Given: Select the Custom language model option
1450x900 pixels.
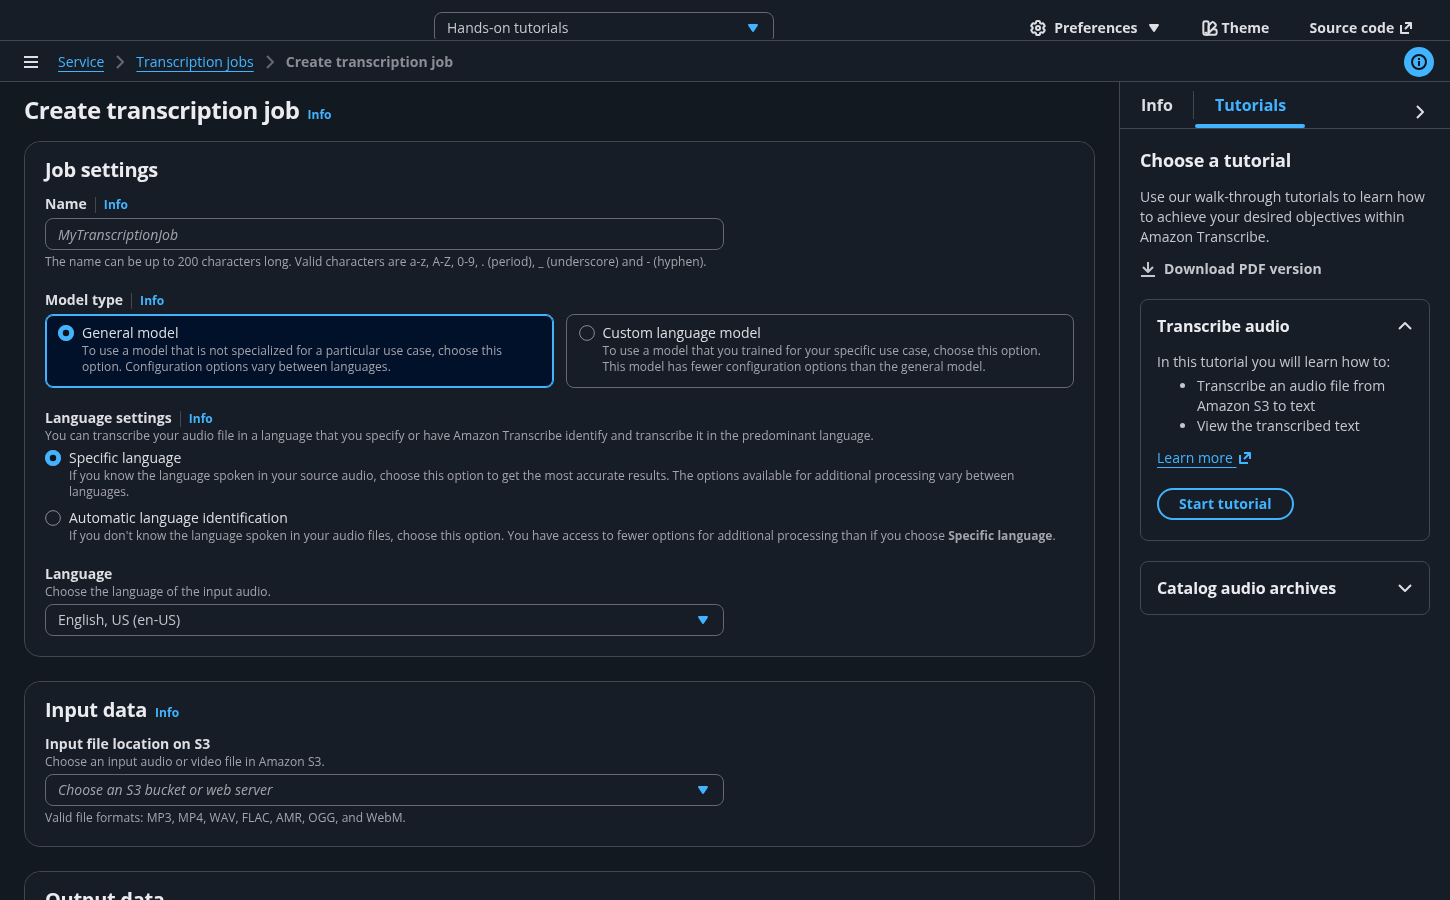Looking at the screenshot, I should point(587,333).
